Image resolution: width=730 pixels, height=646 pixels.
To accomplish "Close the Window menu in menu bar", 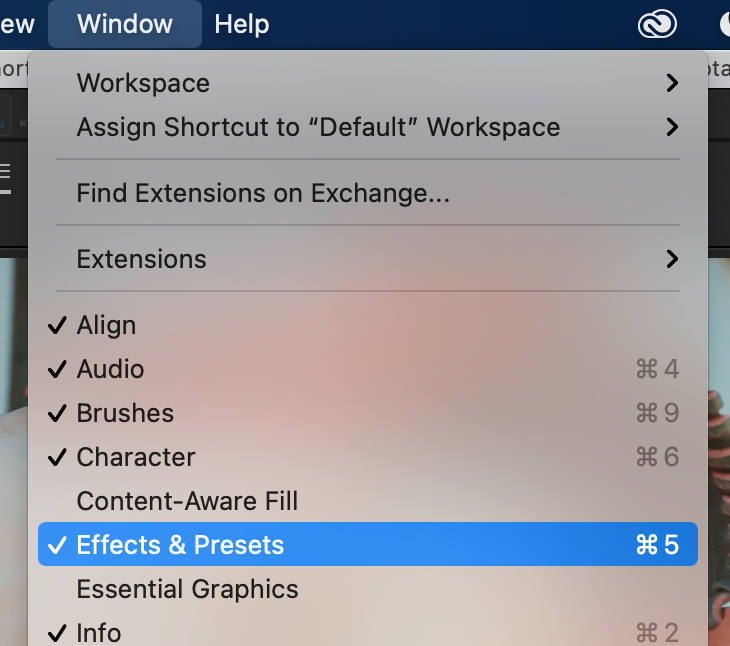I will (125, 24).
